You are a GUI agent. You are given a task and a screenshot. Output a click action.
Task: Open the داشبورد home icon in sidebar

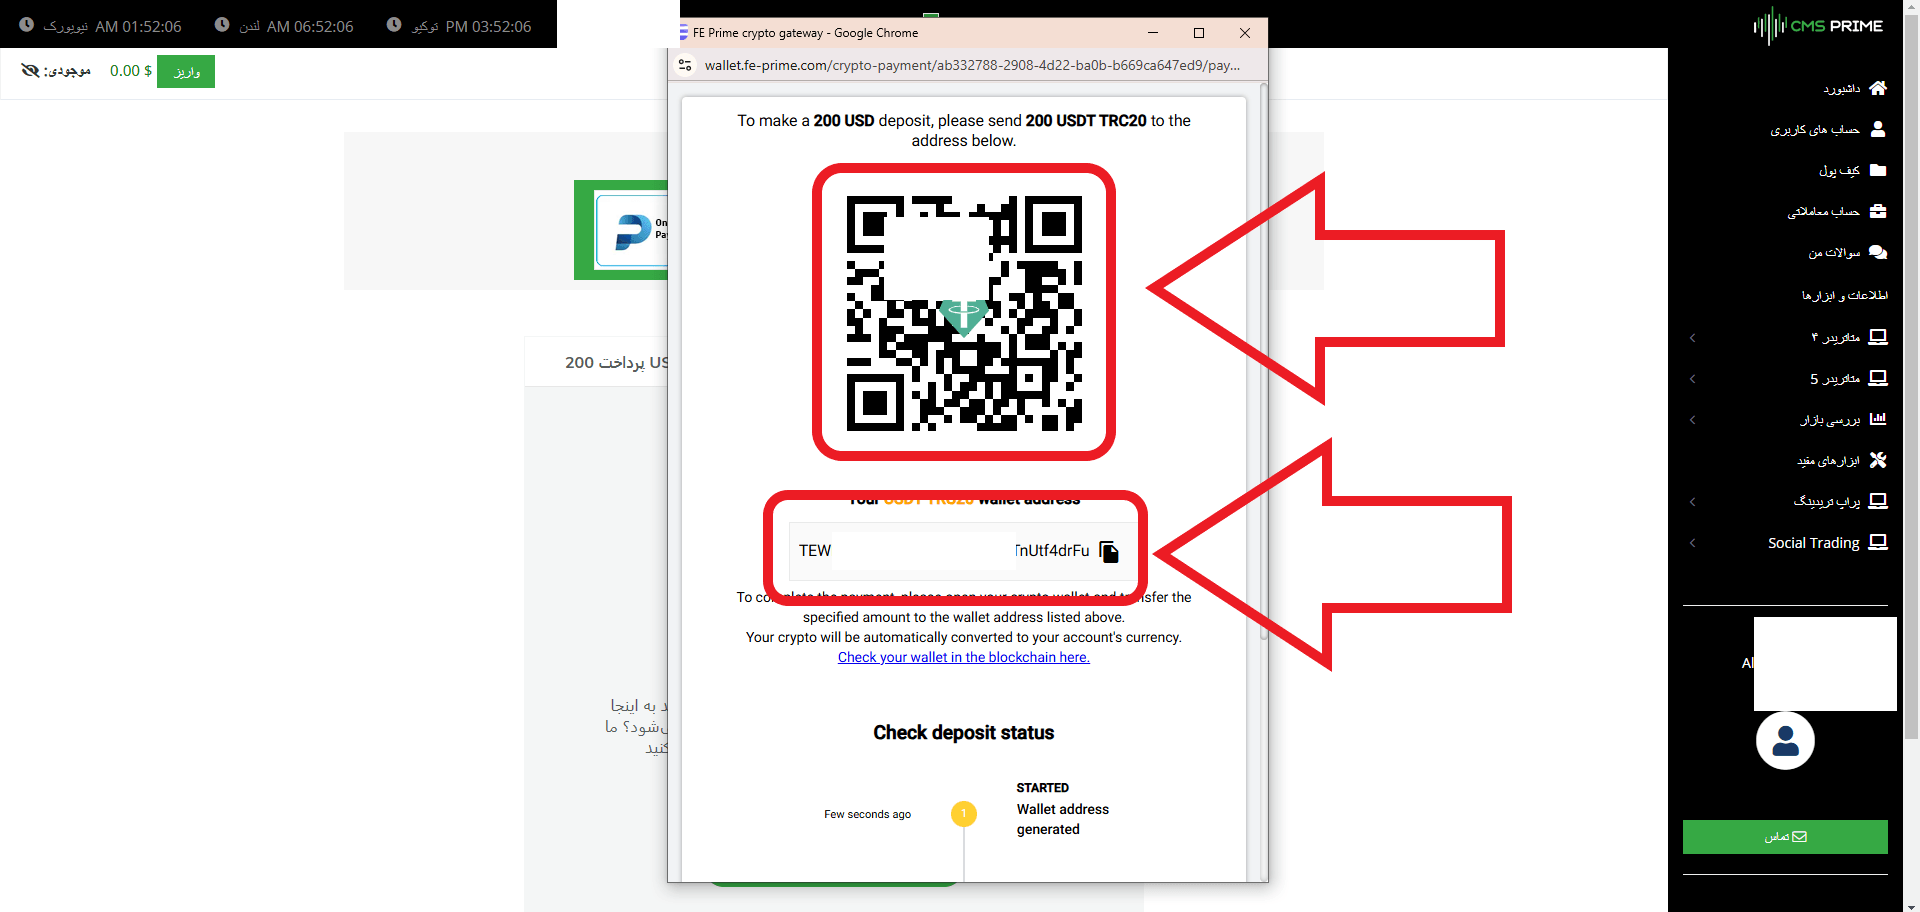pos(1878,88)
